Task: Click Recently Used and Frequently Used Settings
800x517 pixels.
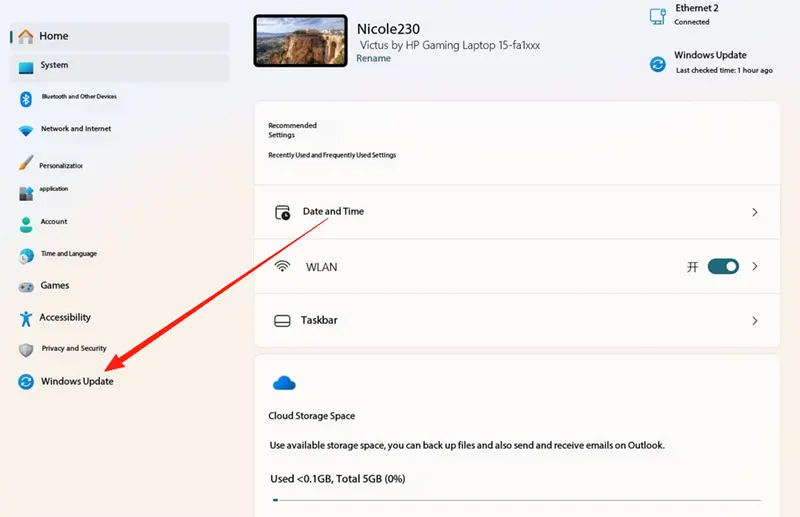Action: (x=332, y=155)
